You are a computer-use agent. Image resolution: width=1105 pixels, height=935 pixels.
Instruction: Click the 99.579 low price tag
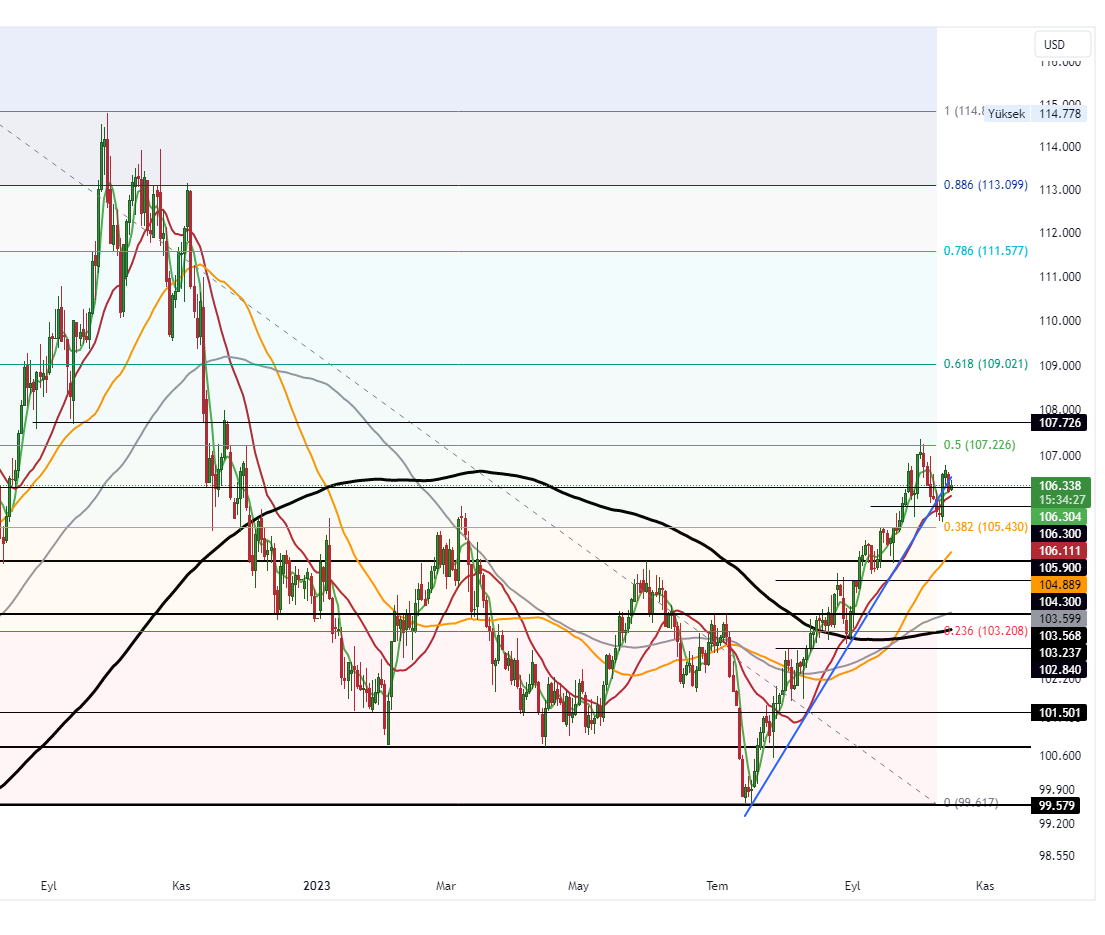[x=1054, y=805]
